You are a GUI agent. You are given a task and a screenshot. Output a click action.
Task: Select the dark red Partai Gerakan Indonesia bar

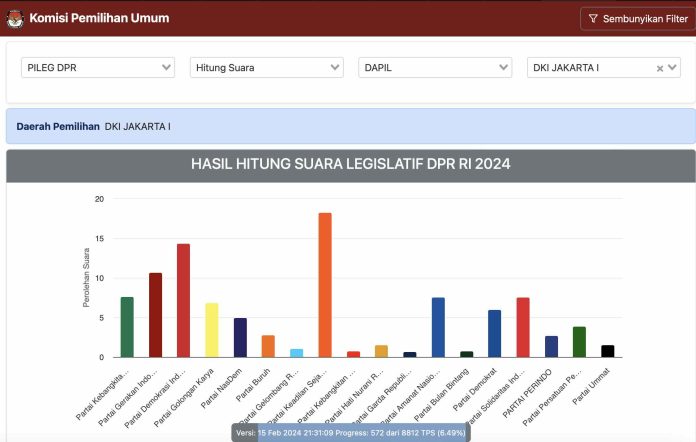pos(155,315)
